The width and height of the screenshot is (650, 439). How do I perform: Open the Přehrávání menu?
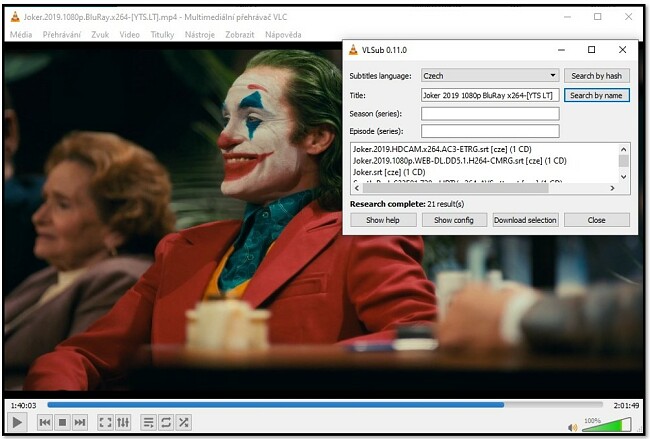tap(62, 35)
